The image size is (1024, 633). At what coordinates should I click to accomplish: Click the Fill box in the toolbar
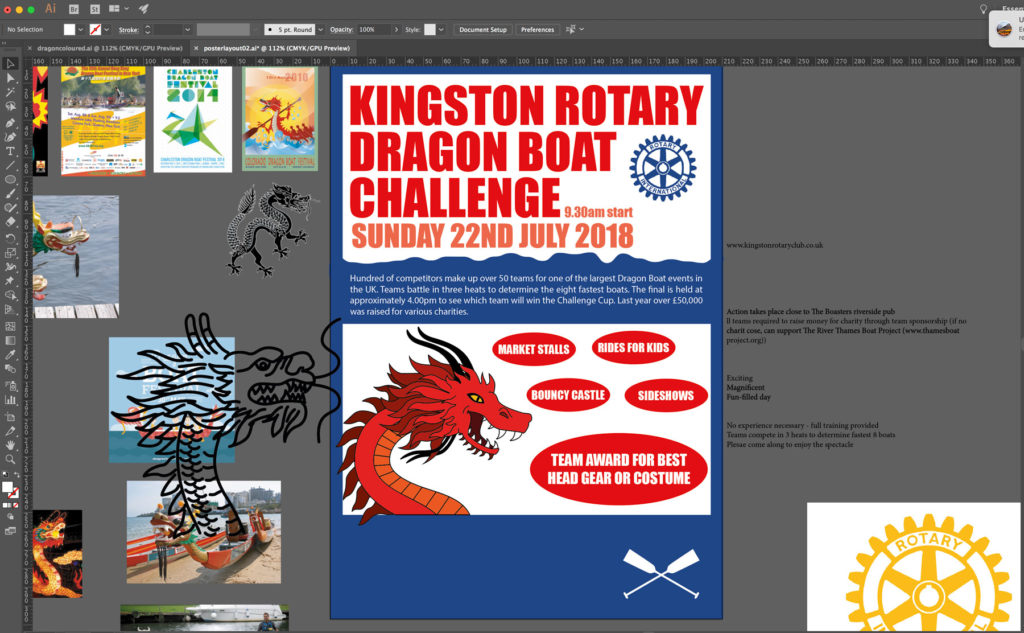[x=7, y=487]
